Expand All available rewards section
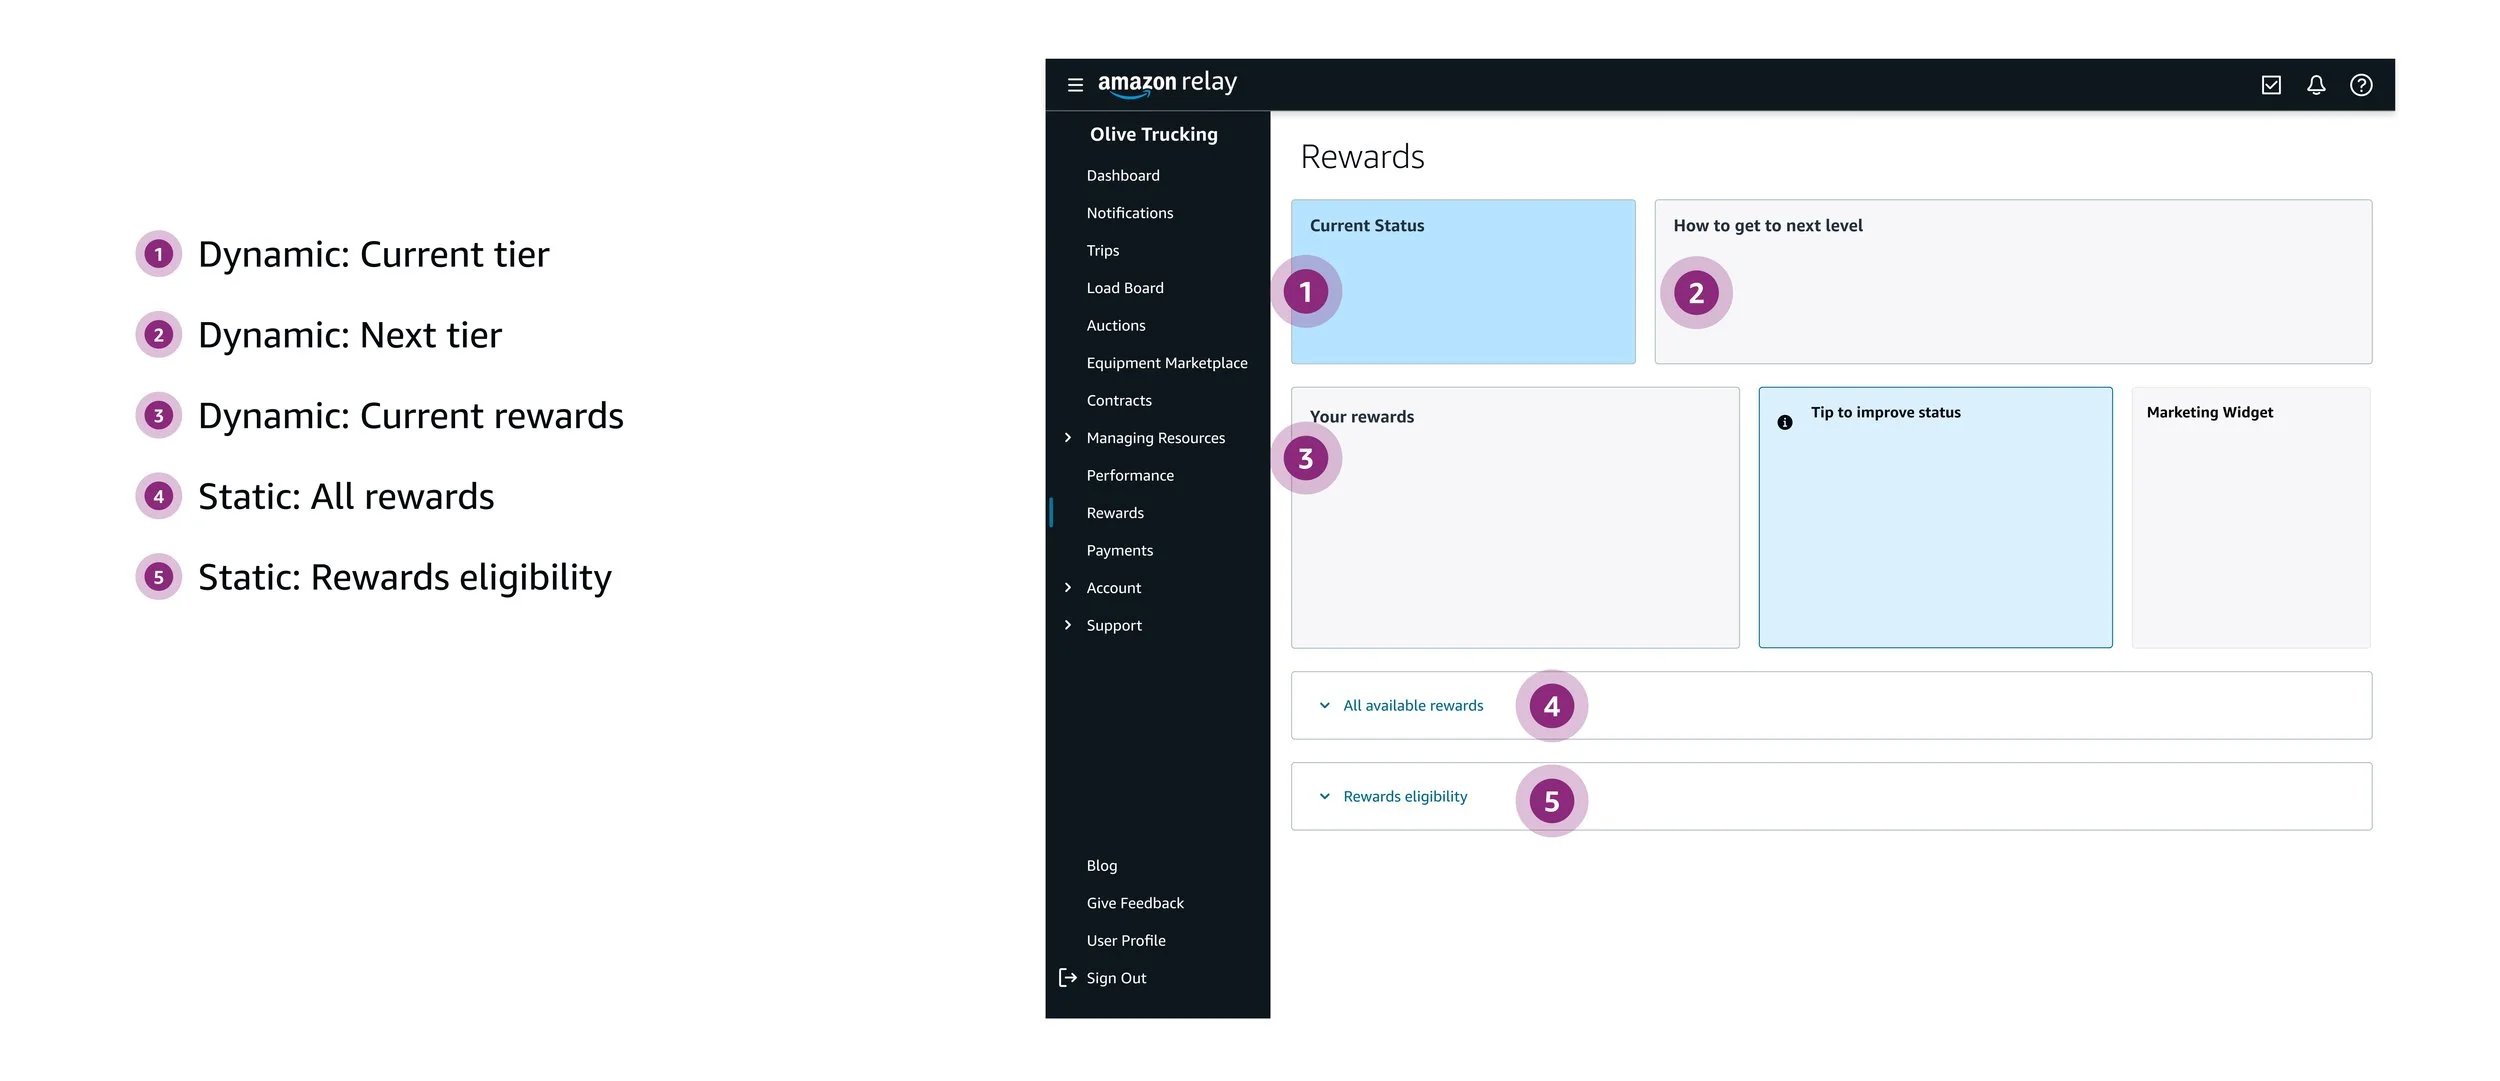The width and height of the screenshot is (2500, 1081). 1412,705
